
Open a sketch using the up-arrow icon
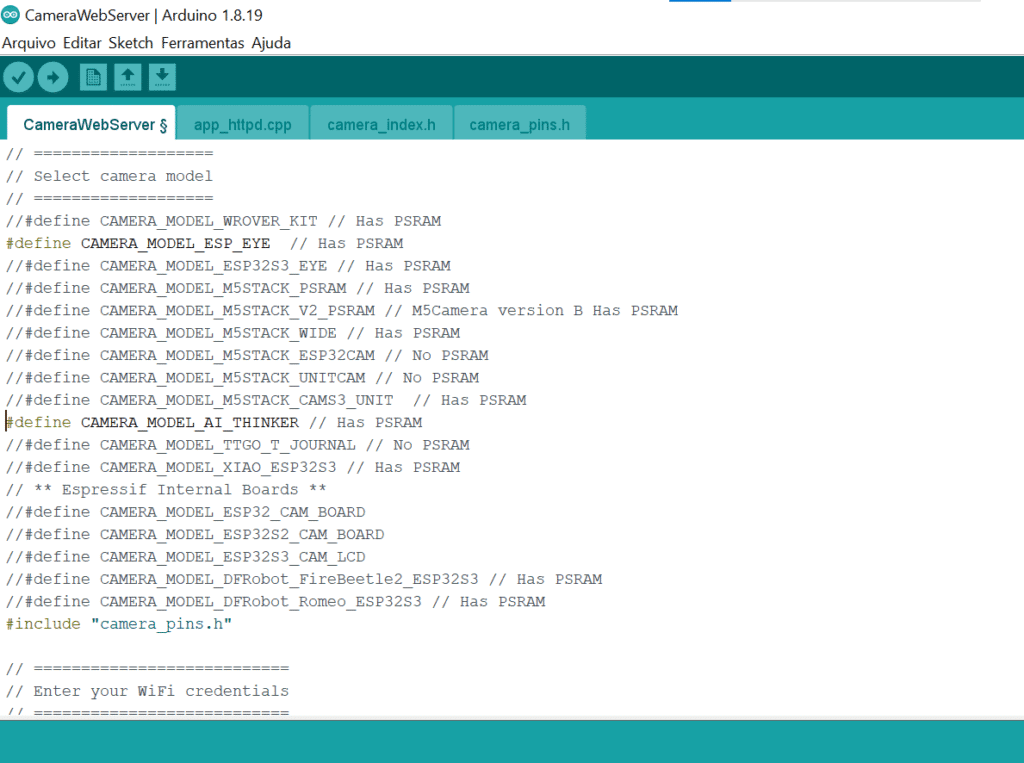127,77
